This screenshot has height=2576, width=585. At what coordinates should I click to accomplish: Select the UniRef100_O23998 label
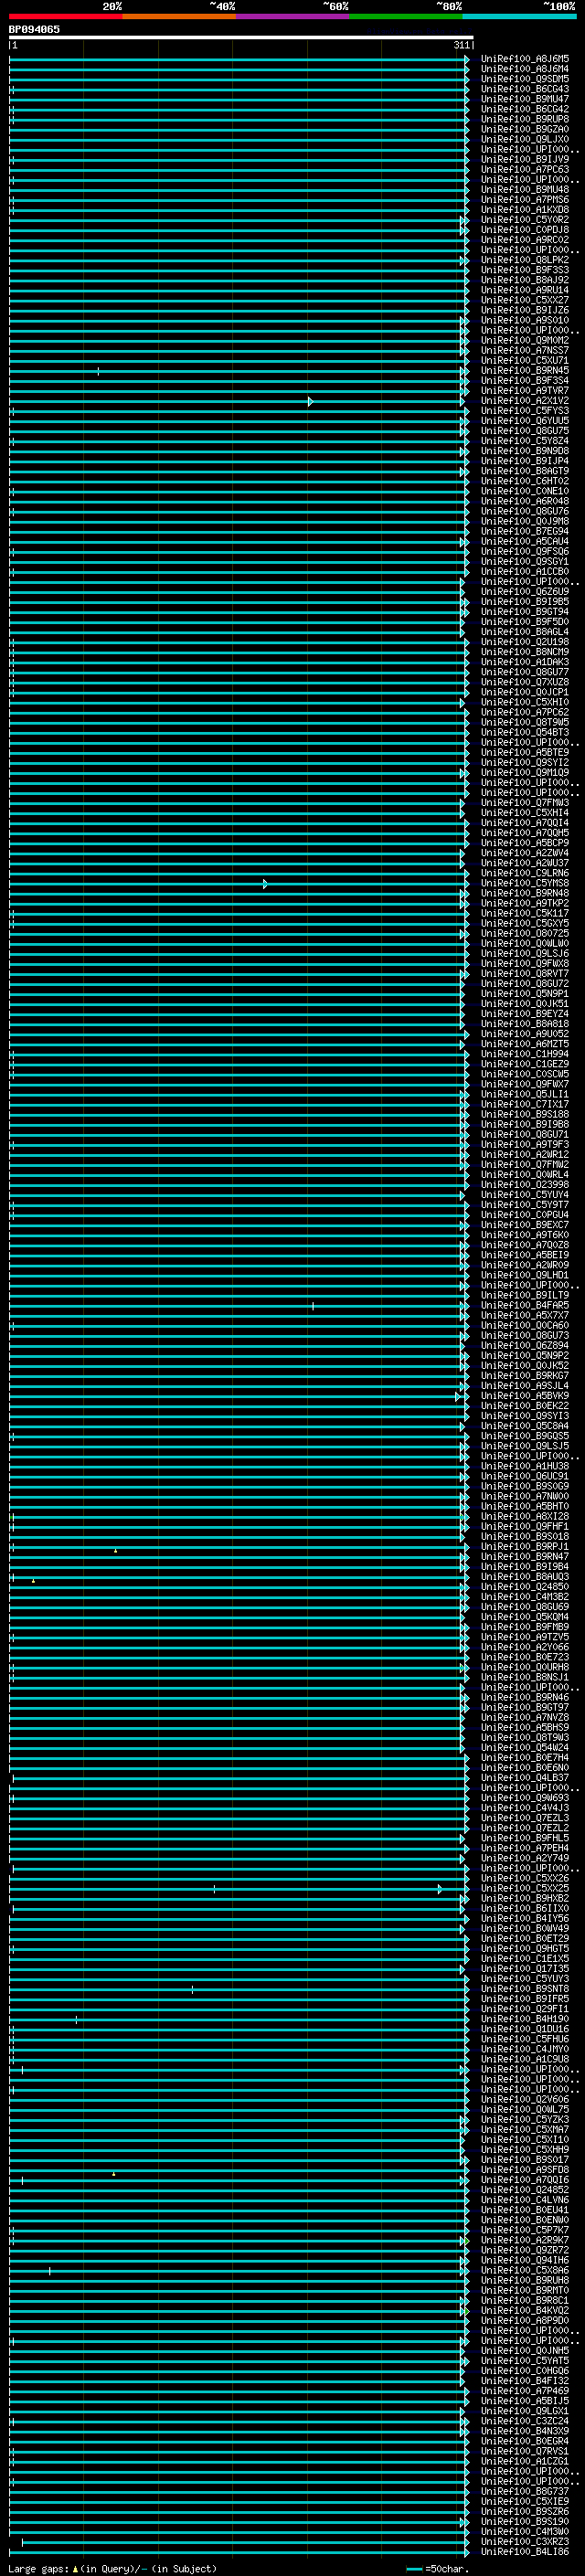525,1185
